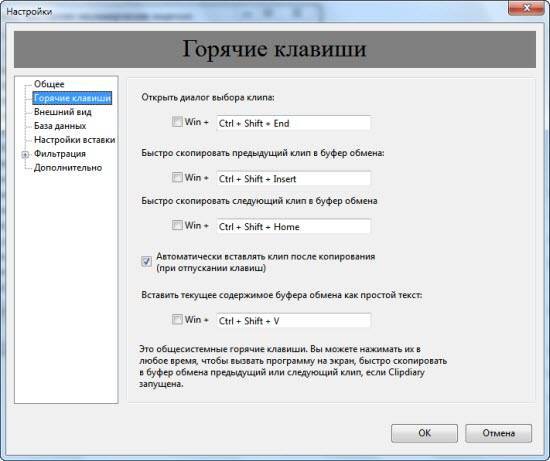Open Настройки вставки section
Image resolution: width=550 pixels, height=461 pixels.
pyautogui.click(x=74, y=140)
